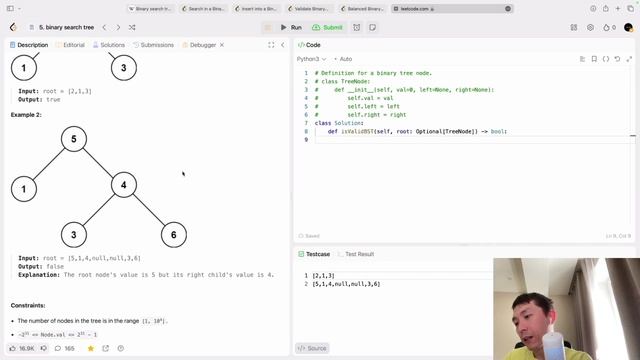Dislike the problem with thumbs-down
Image resolution: width=640 pixels, height=360 pixels.
[44, 348]
